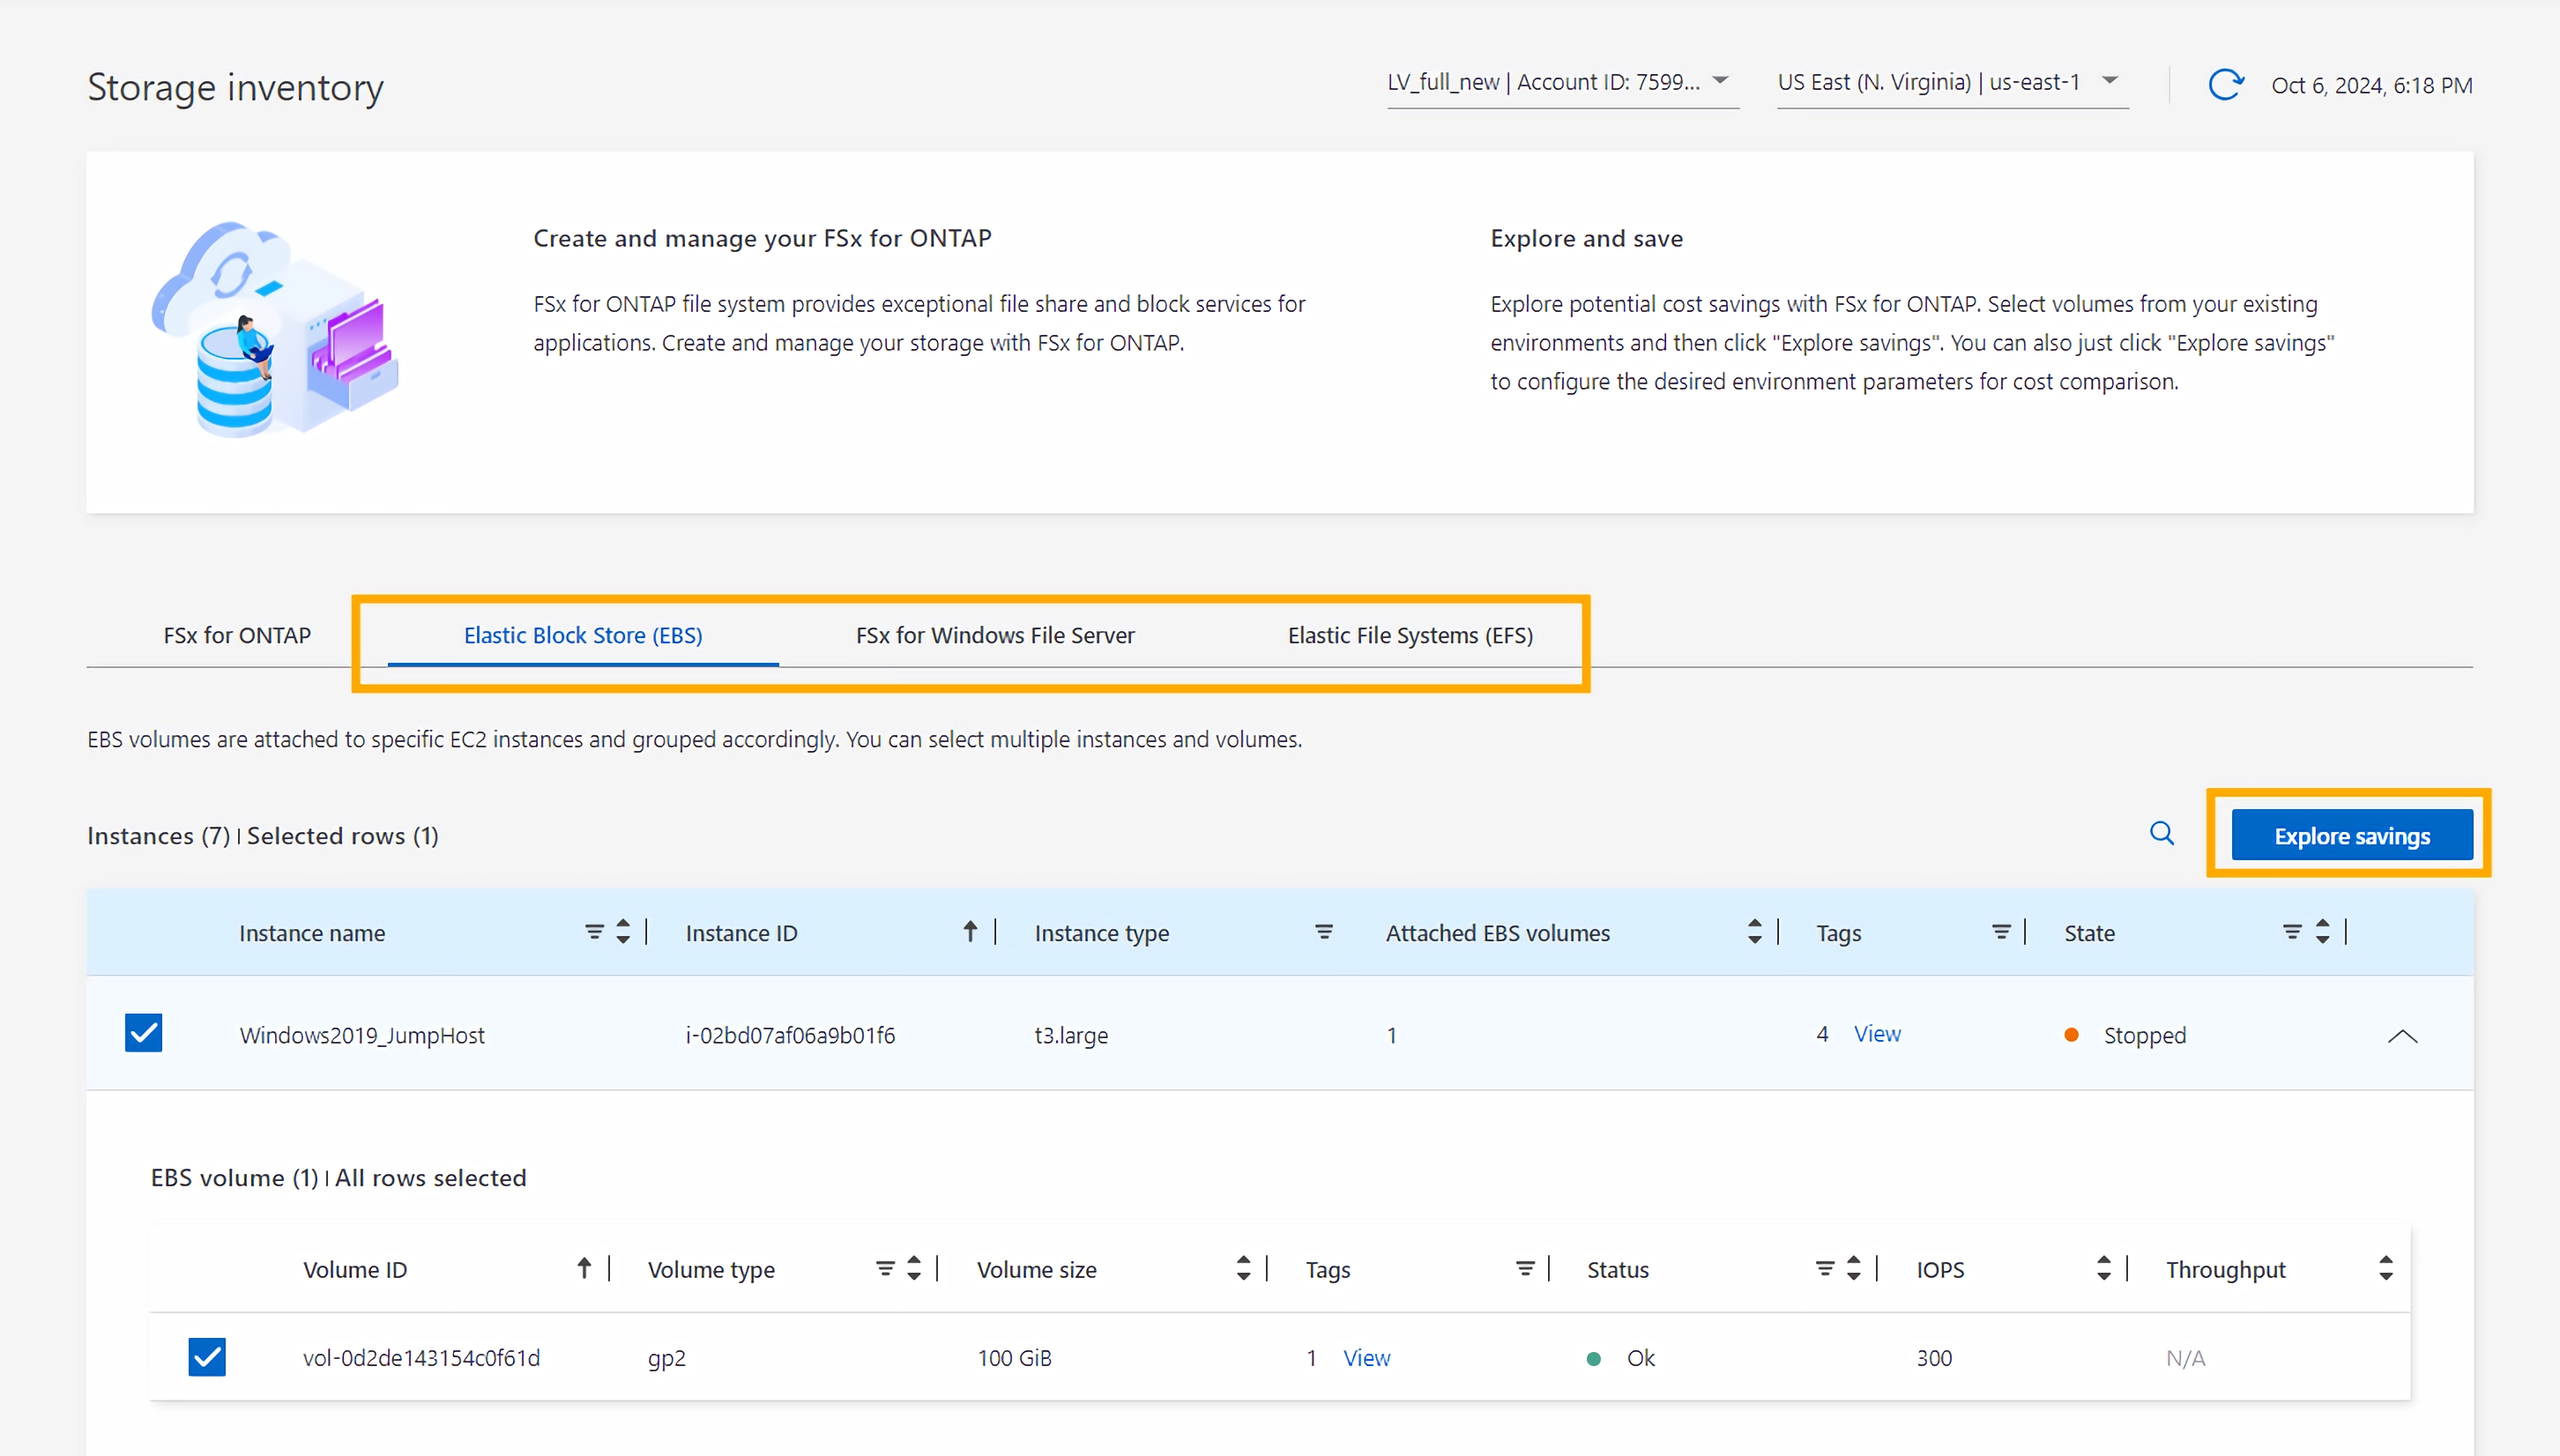
Task: Deselect the vol-0d2de143154c0f61d volume checkbox
Action: click(207, 1357)
